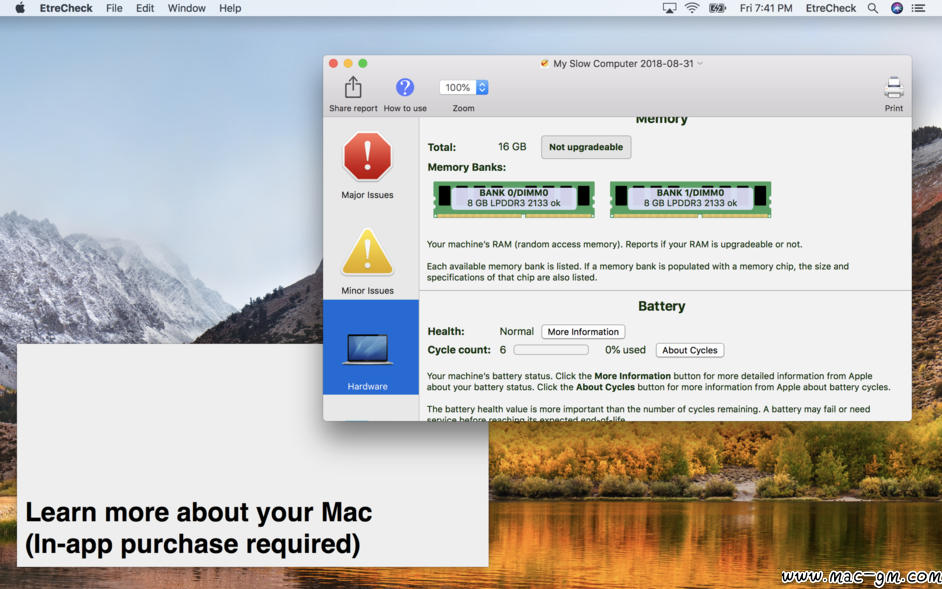This screenshot has width=942, height=589.
Task: Click the Not upgradeable button
Action: point(586,147)
